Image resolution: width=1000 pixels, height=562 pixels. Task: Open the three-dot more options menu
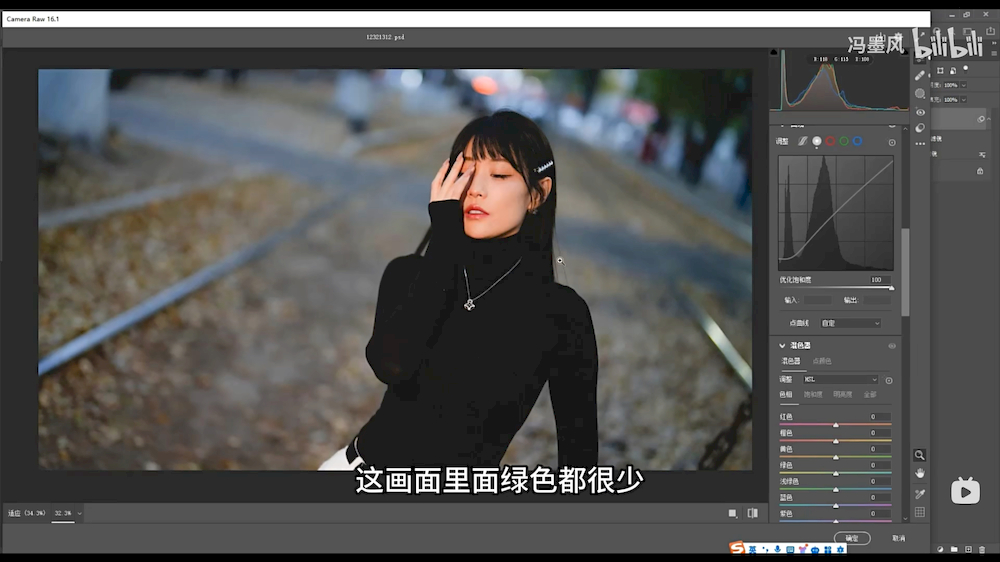[920, 144]
